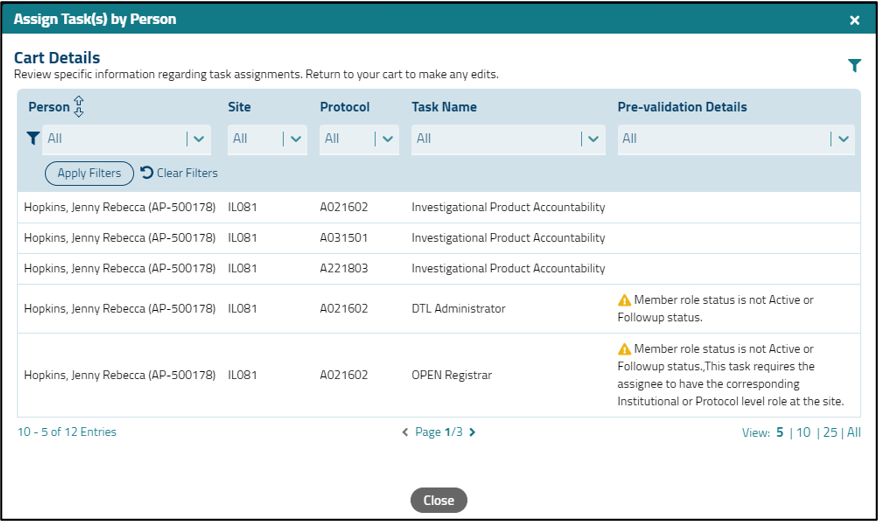
Task: Expand the Protocol filter dropdown
Action: pyautogui.click(x=386, y=139)
